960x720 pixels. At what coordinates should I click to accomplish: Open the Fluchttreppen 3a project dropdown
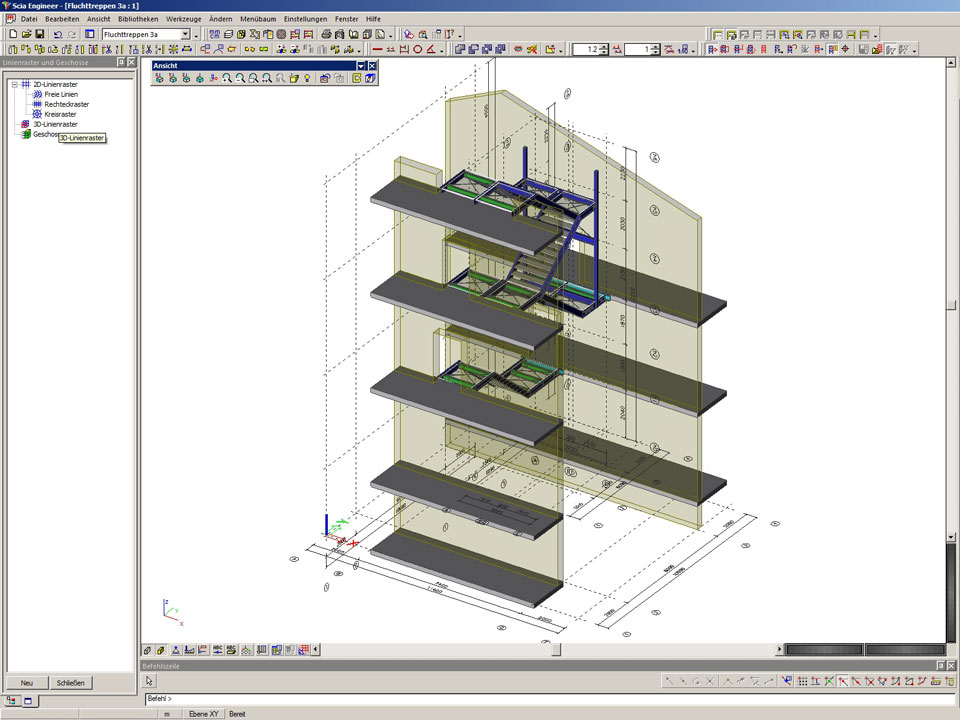pos(185,34)
